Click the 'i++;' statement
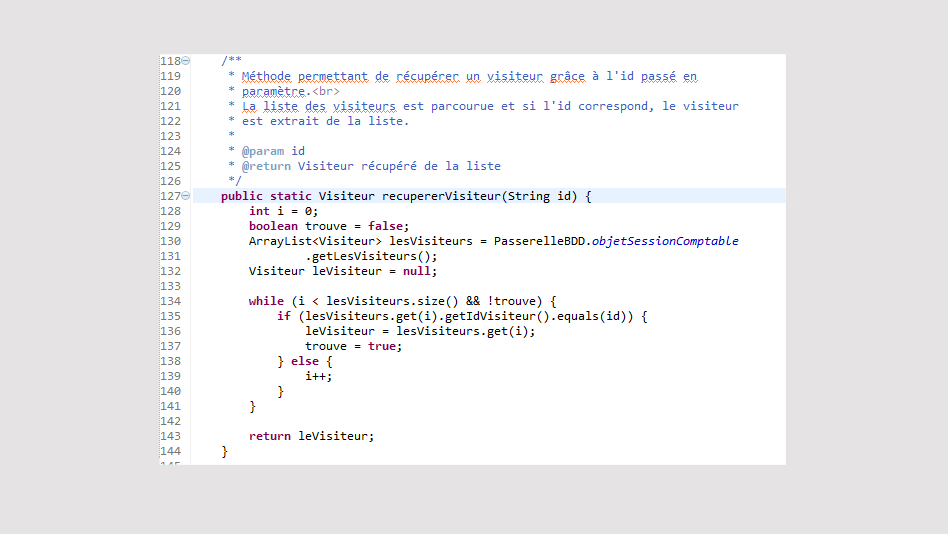This screenshot has height=534, width=948. coord(319,376)
